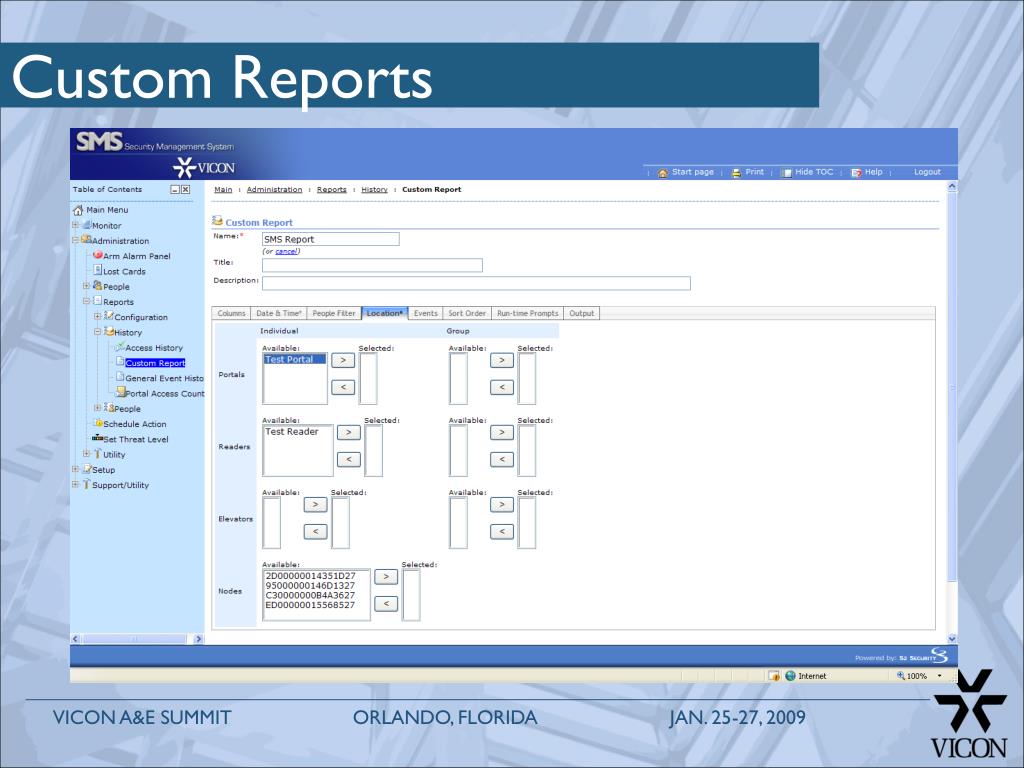Click the General Event History page icon

(120, 377)
